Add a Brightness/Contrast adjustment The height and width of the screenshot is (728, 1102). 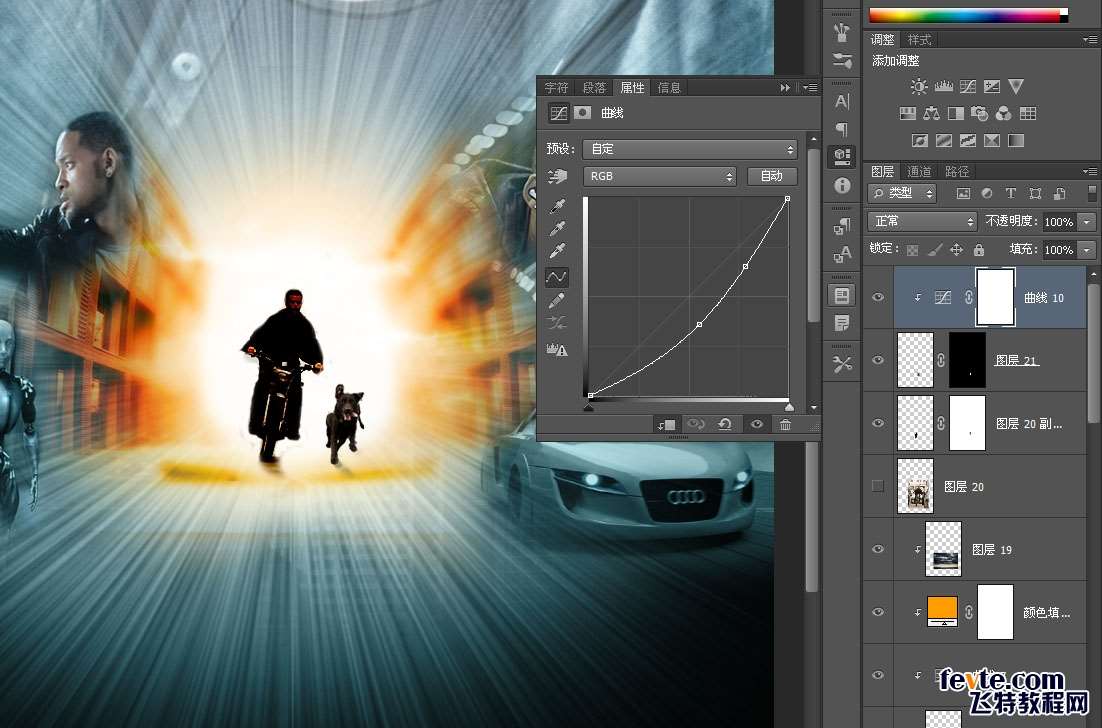click(919, 86)
